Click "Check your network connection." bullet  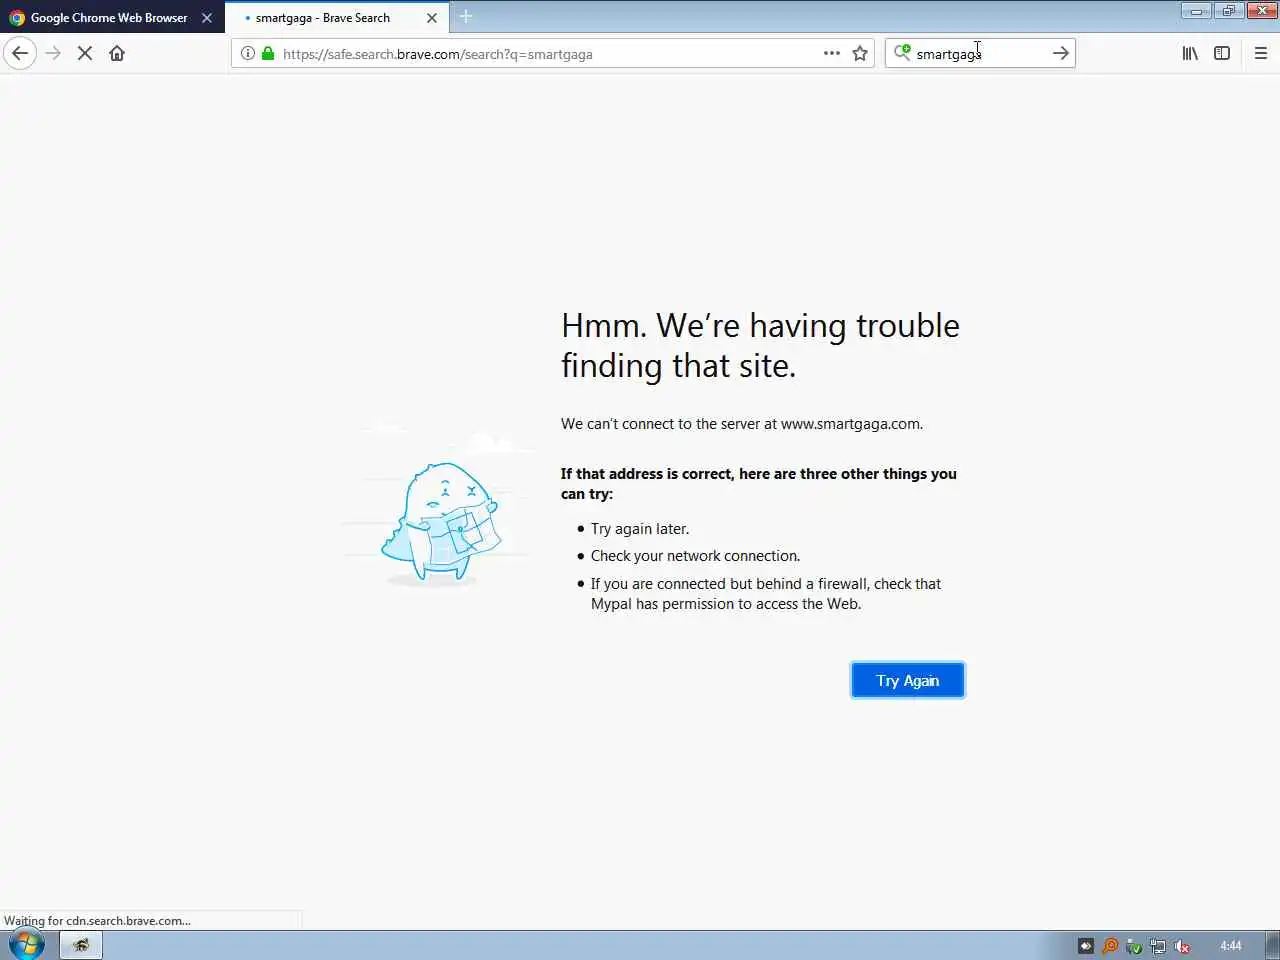pos(696,556)
